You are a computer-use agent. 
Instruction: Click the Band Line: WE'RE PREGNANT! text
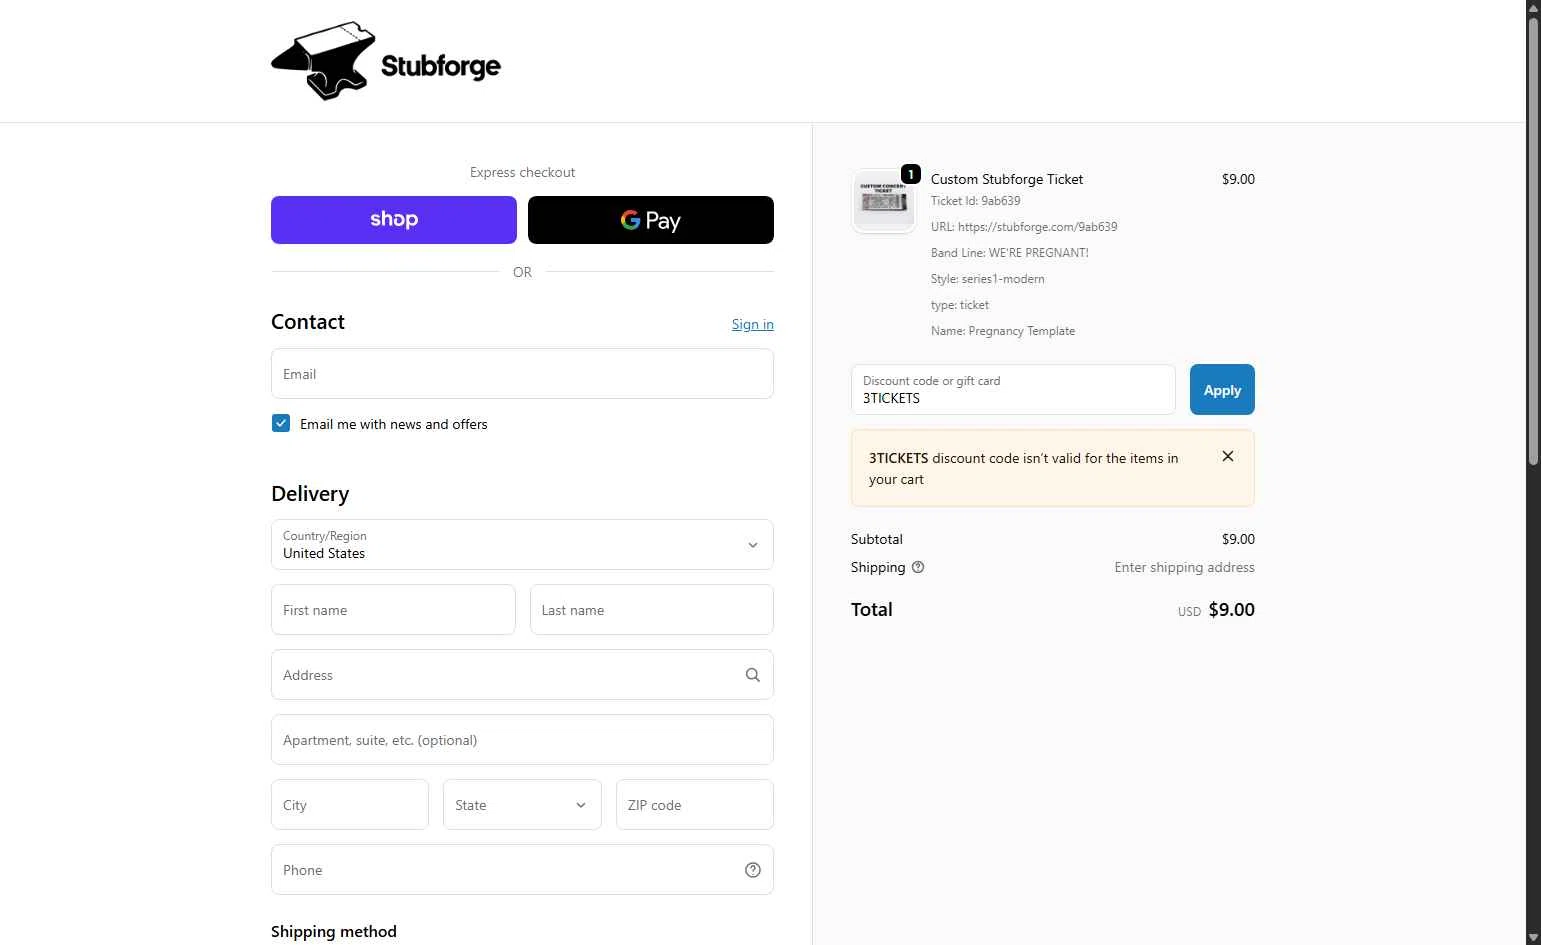coord(1010,253)
